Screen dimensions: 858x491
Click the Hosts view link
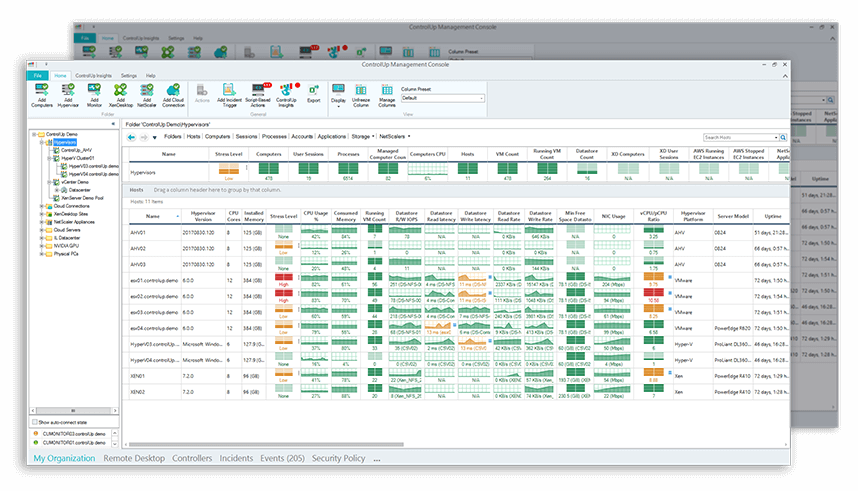tap(193, 136)
